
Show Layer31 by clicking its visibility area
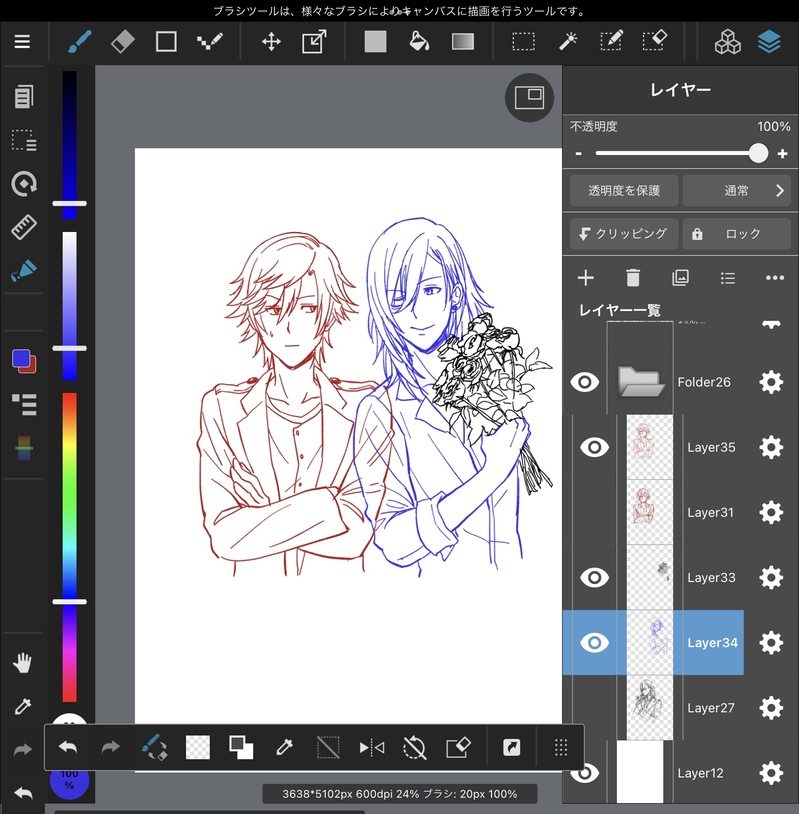pyautogui.click(x=594, y=512)
